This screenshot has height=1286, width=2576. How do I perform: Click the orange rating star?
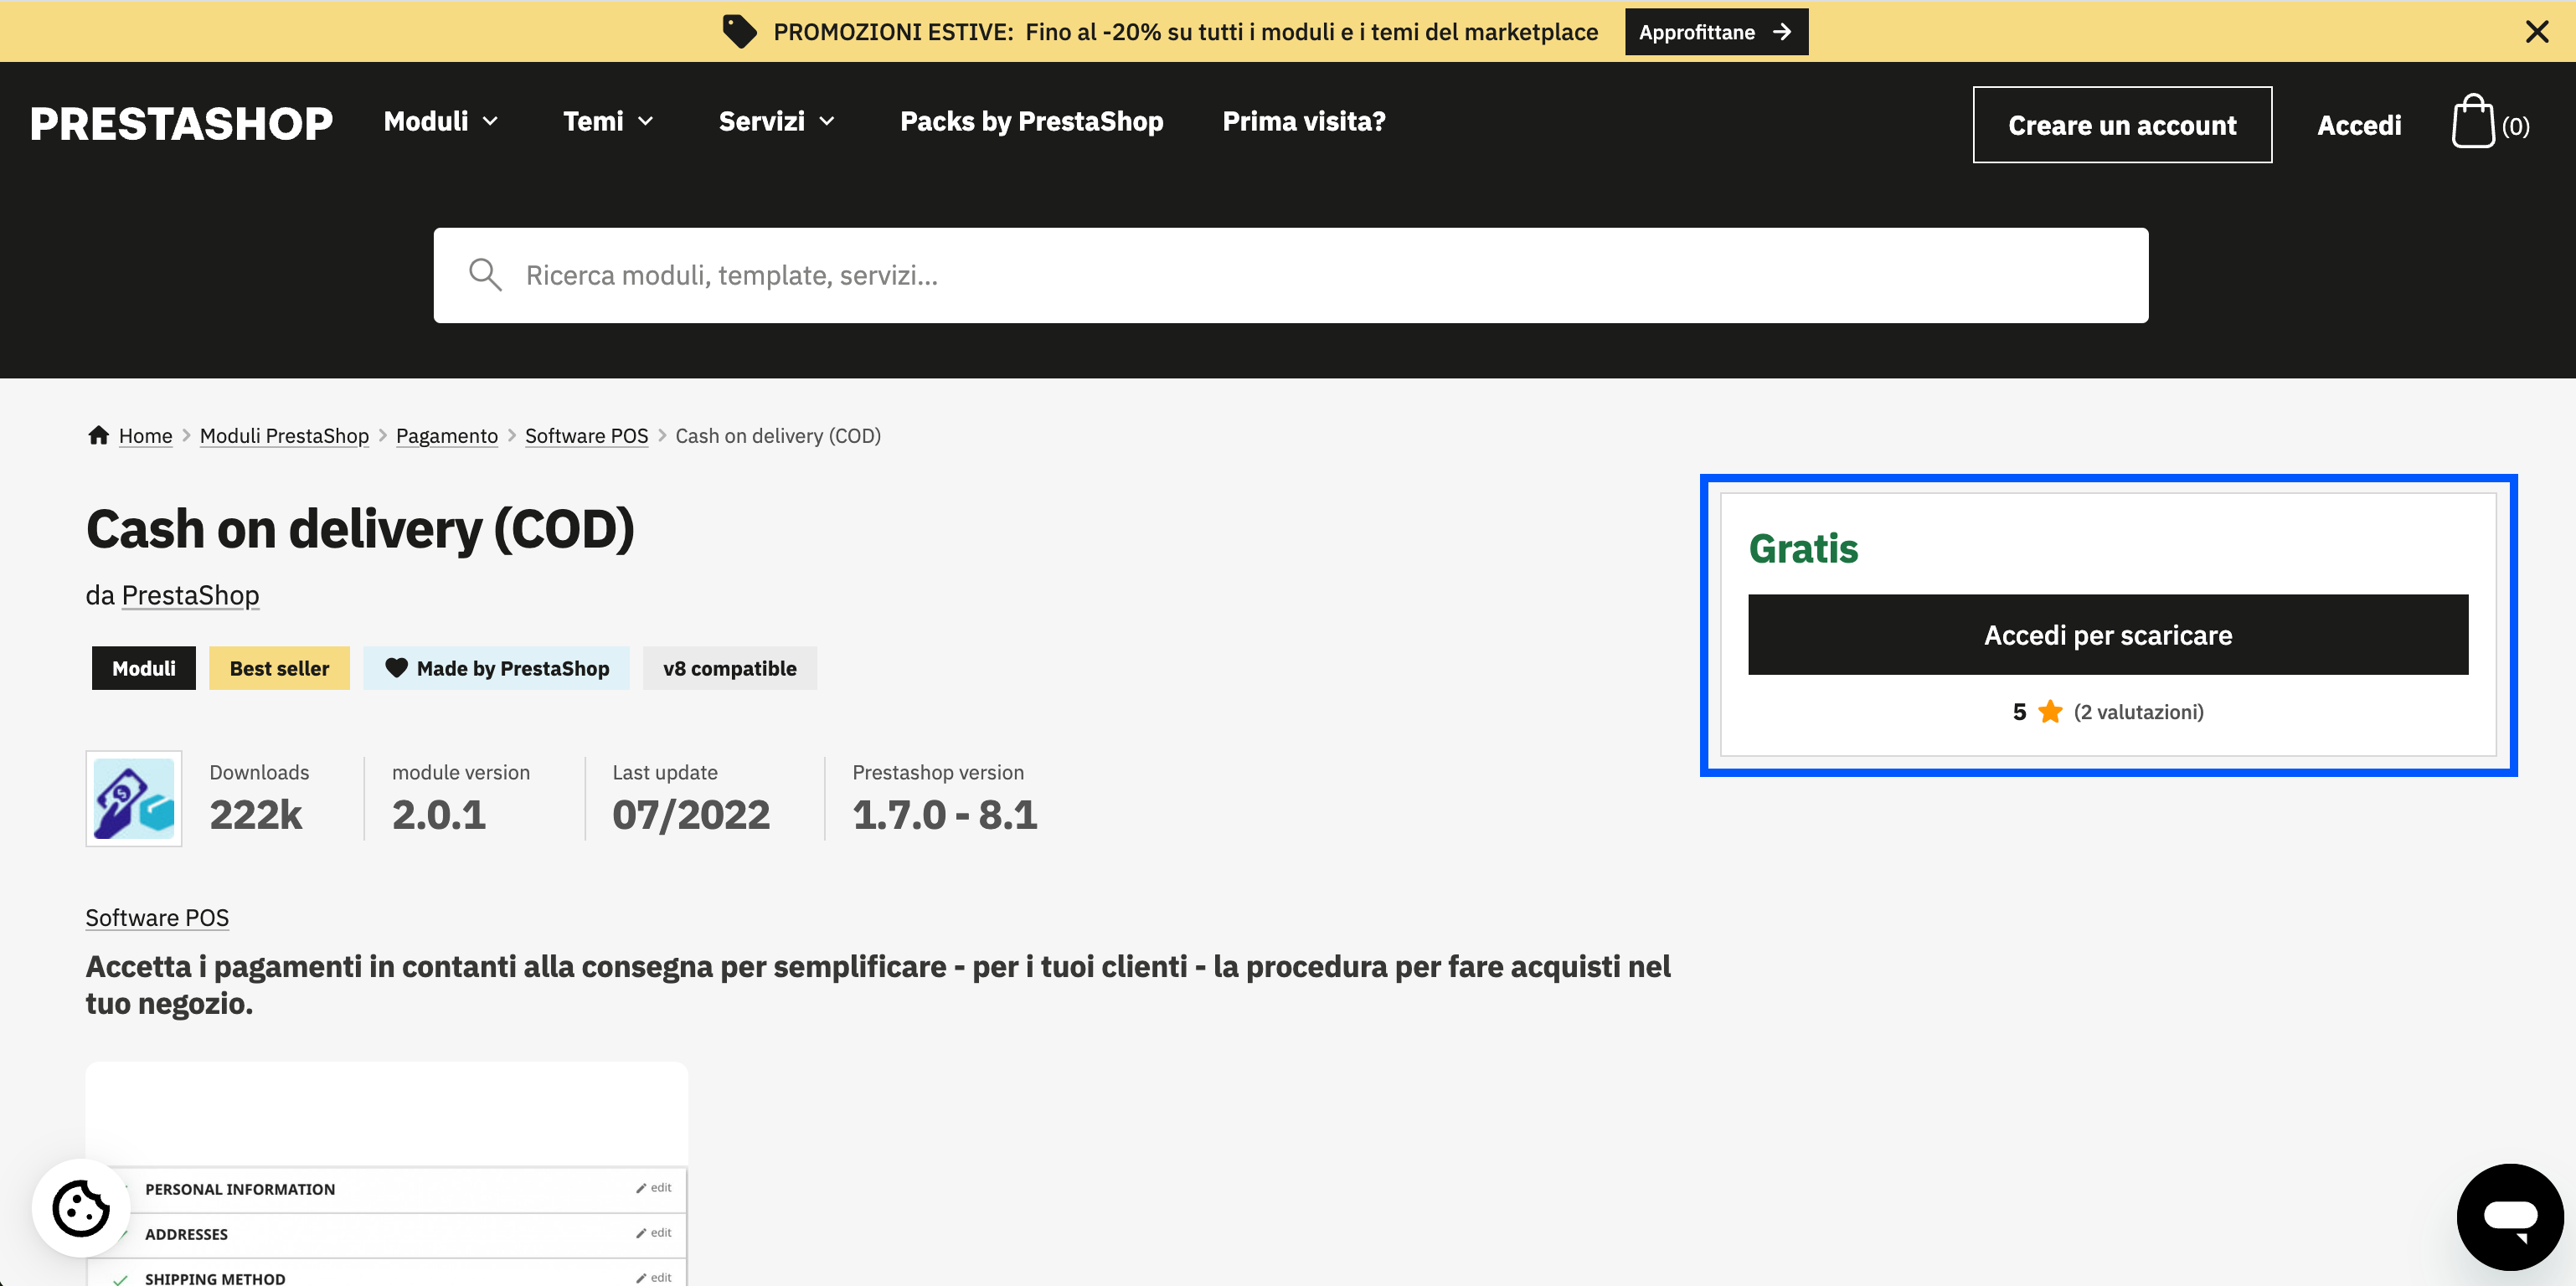tap(2050, 711)
